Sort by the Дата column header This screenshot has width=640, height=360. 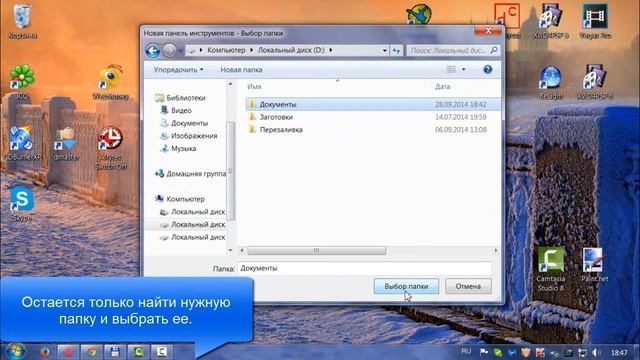442,87
